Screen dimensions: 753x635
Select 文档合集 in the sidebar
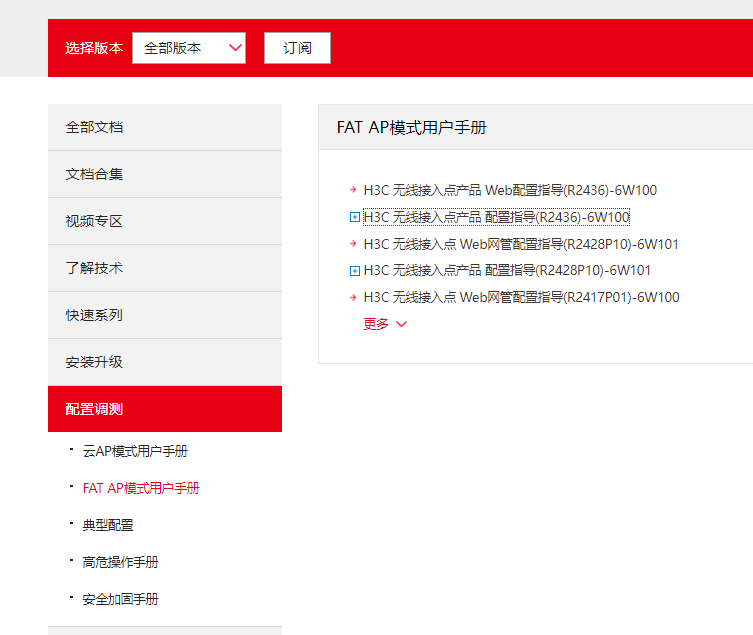click(x=165, y=174)
